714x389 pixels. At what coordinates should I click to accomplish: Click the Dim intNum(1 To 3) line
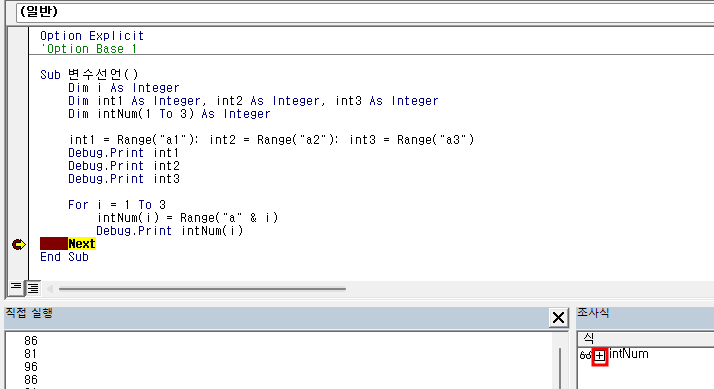(169, 113)
